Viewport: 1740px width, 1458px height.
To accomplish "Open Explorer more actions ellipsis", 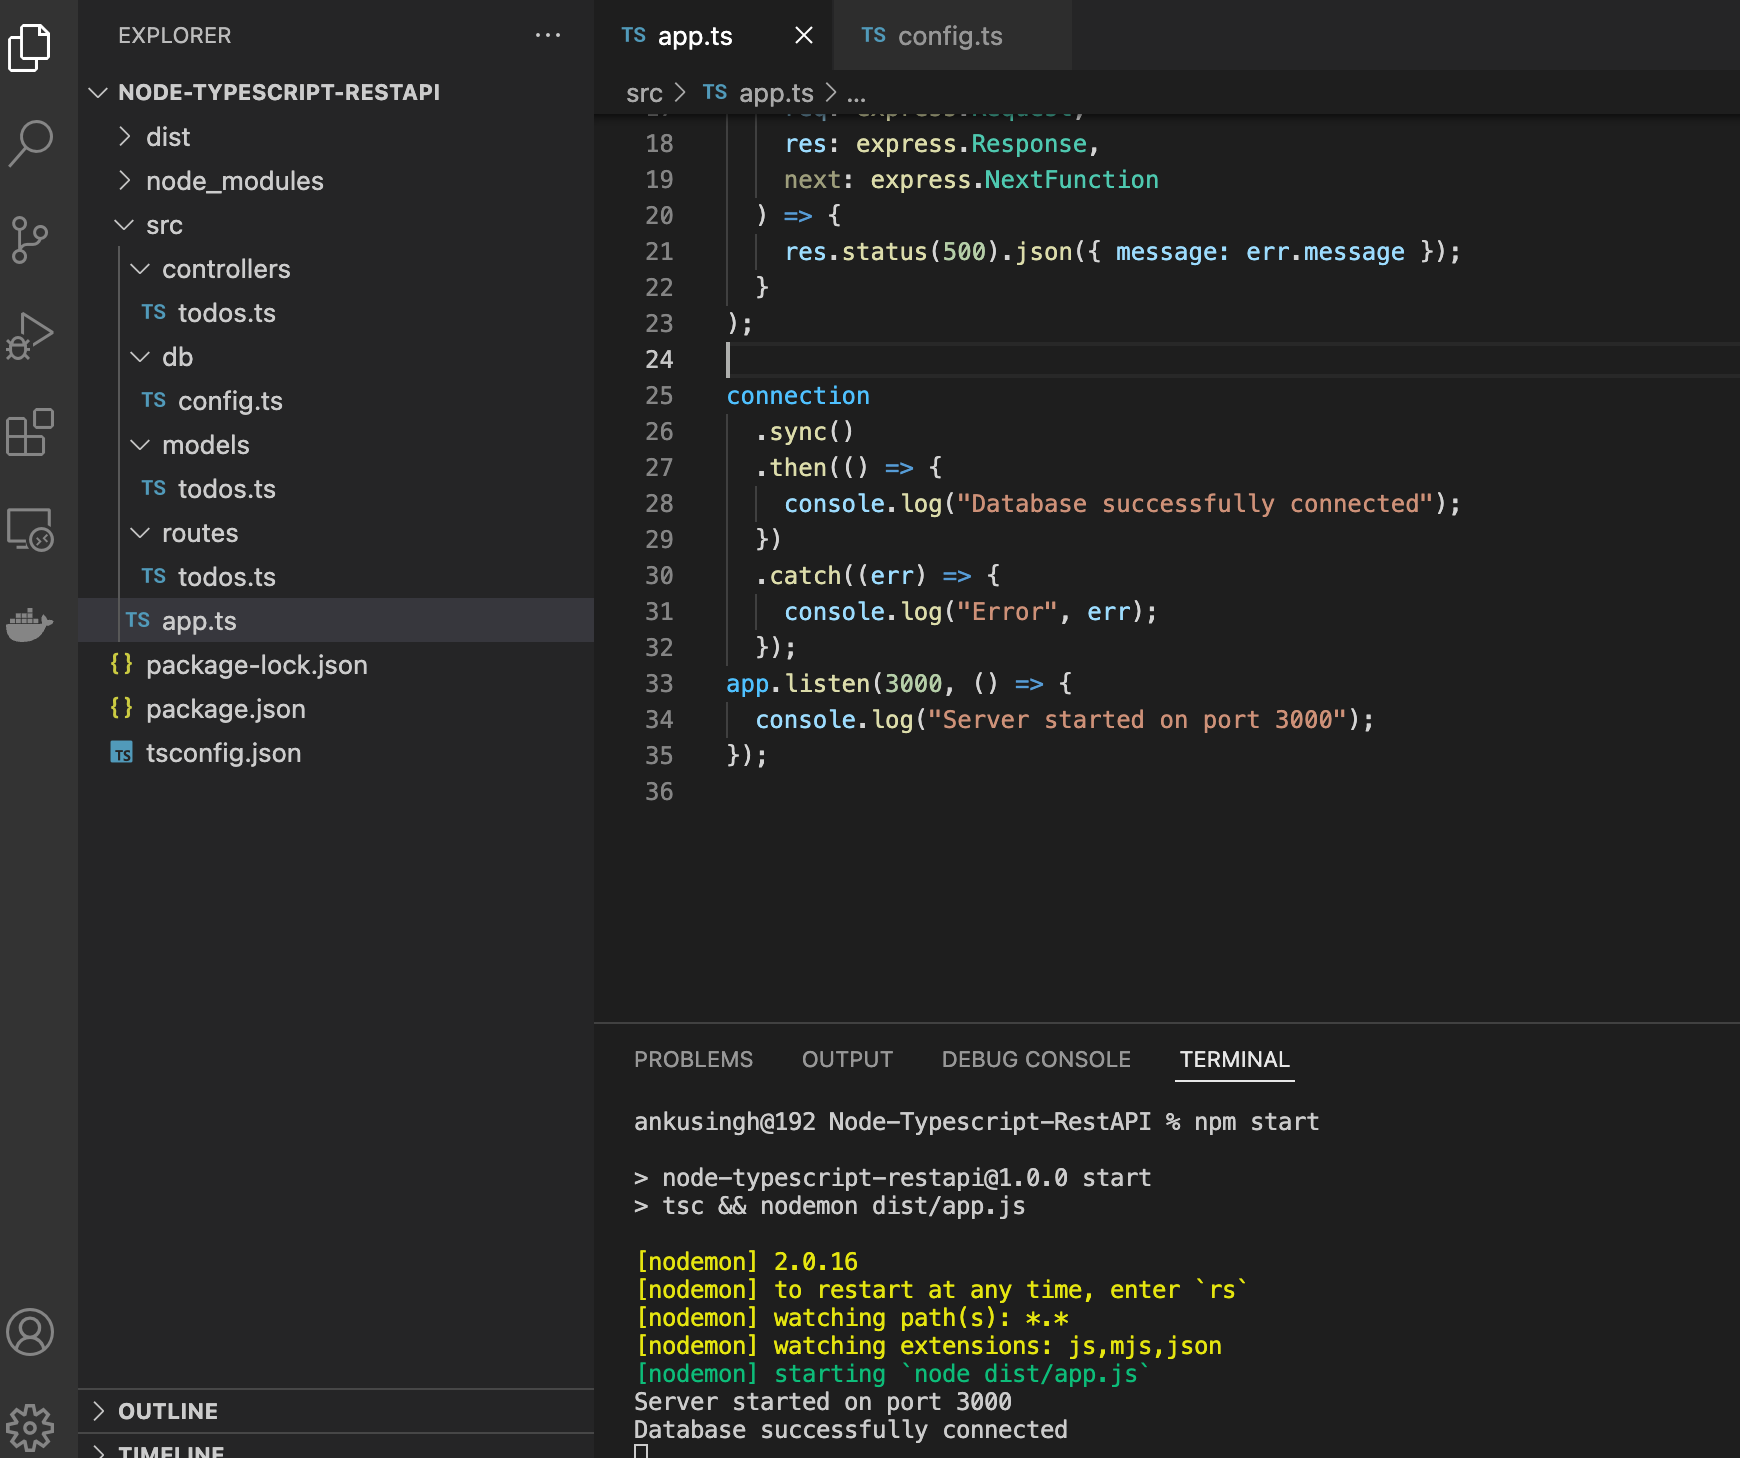I will point(548,35).
